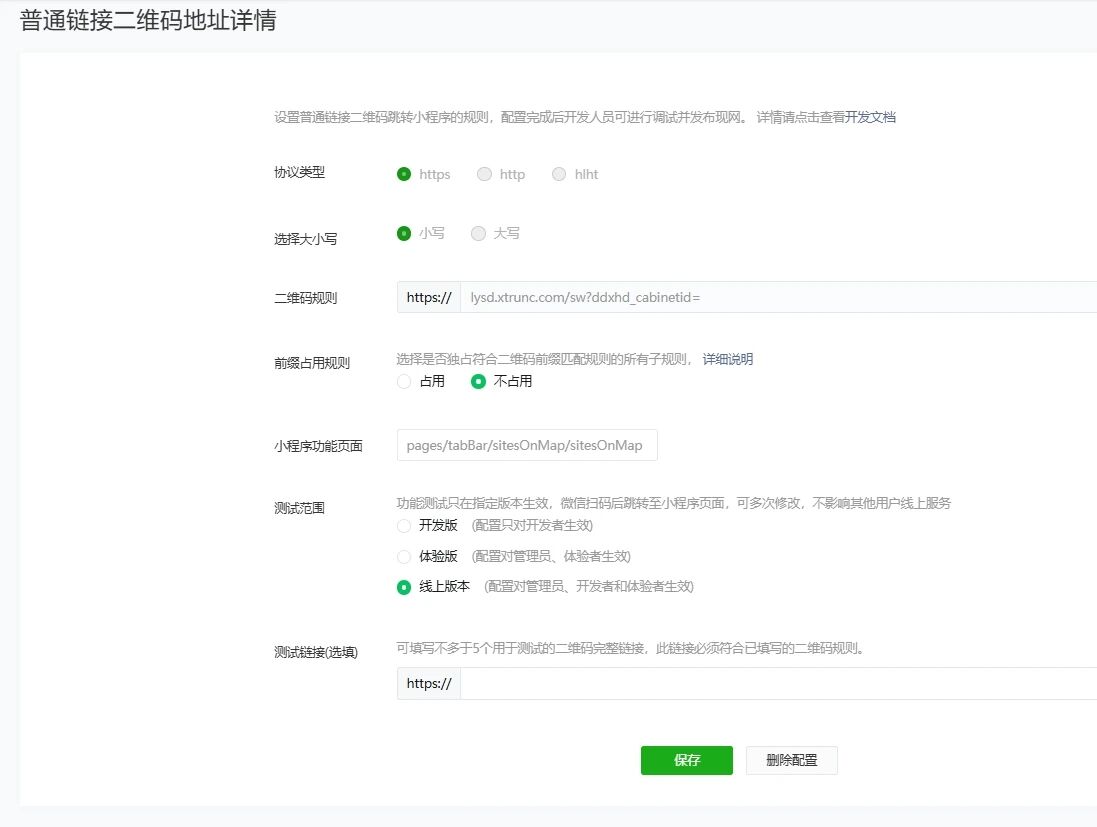Click the 普通链接二维码地址详情 page title
Viewport: 1097px width, 827px height.
[x=148, y=20]
